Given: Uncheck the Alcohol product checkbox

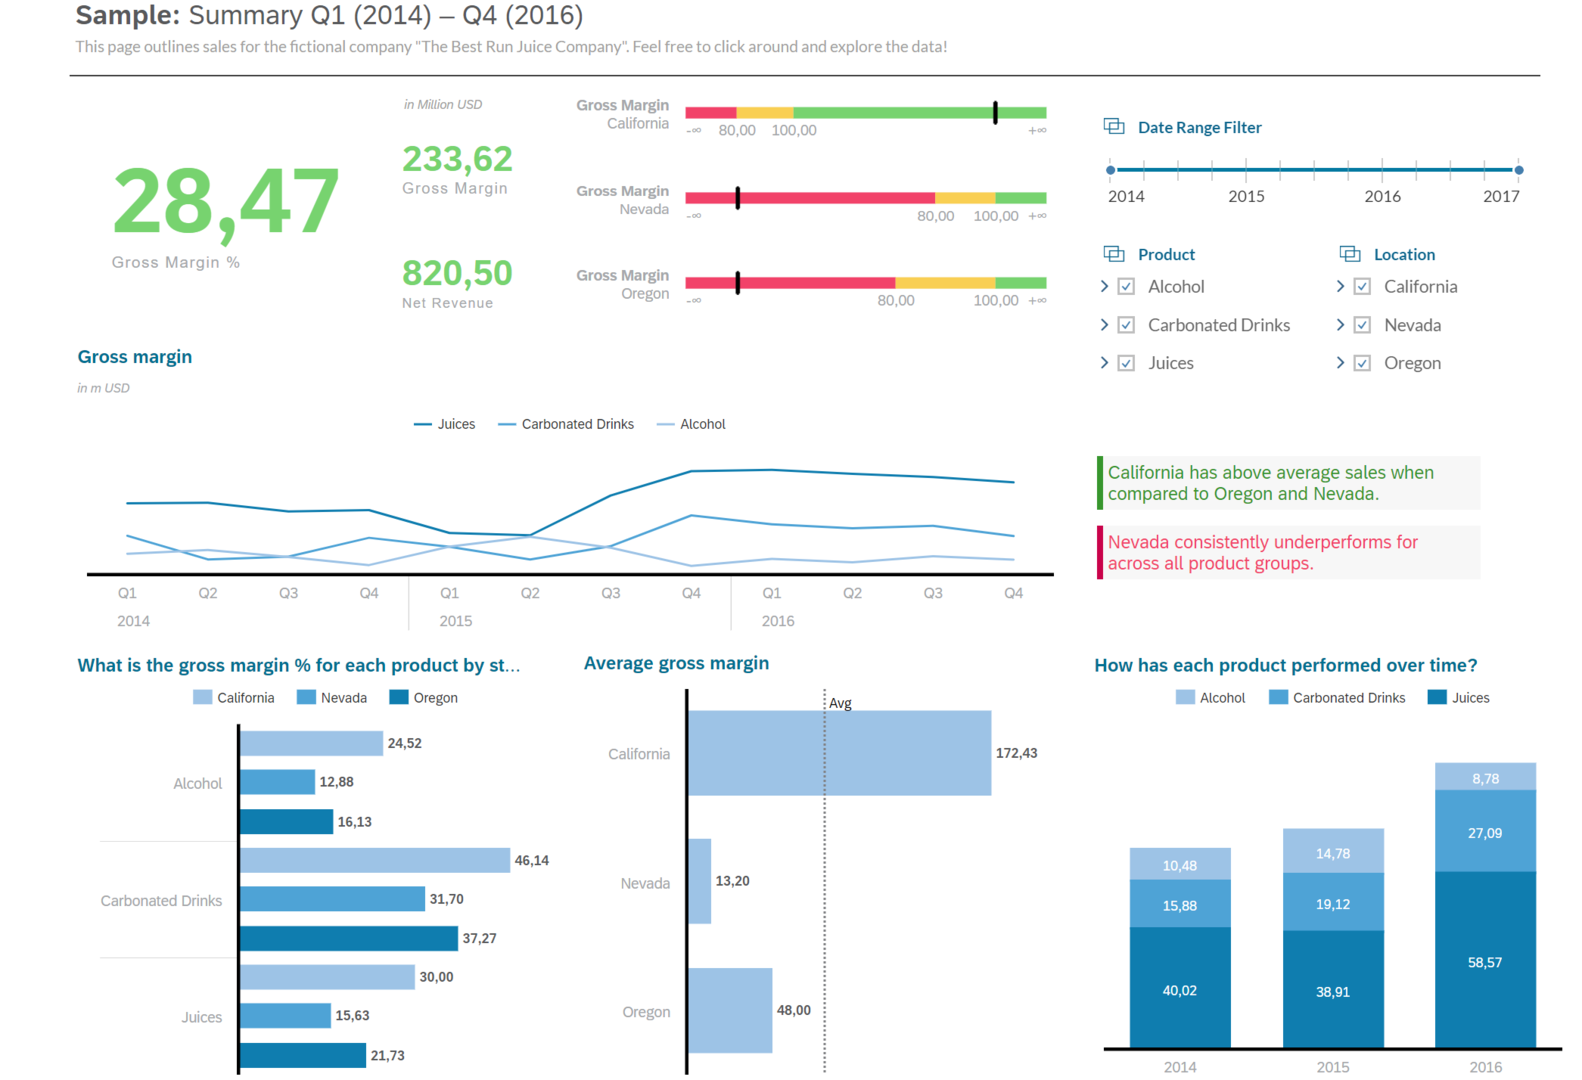Looking at the screenshot, I should click(1126, 287).
